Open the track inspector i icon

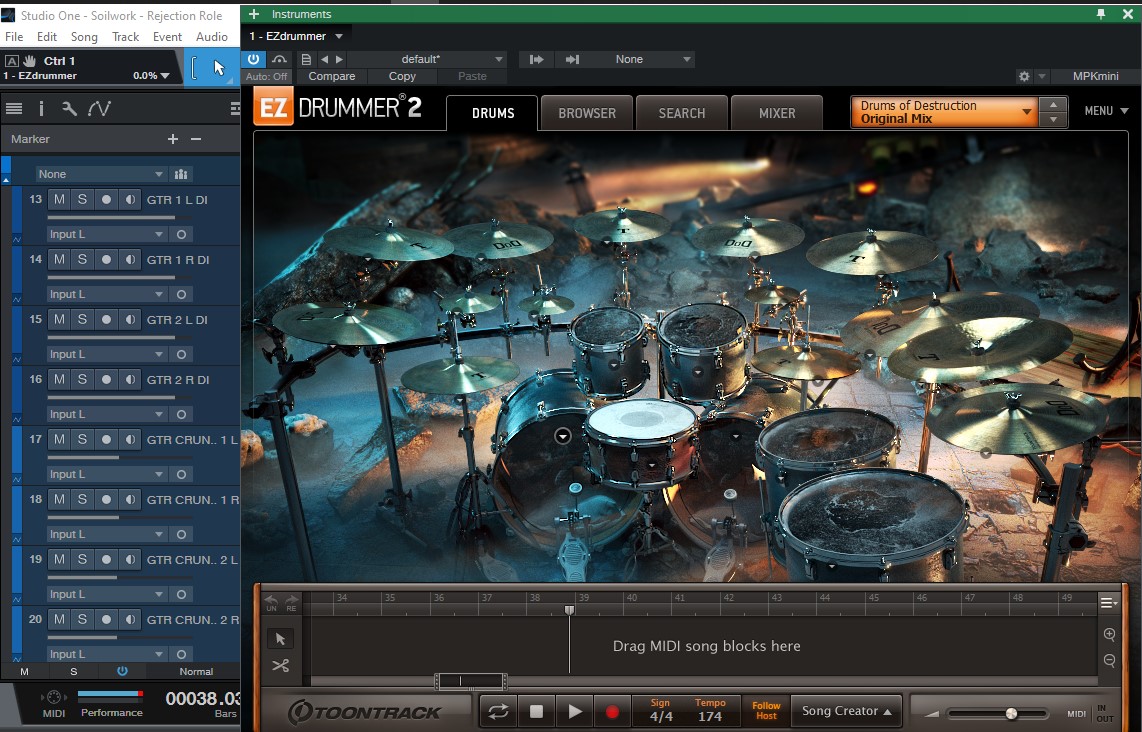pos(41,109)
